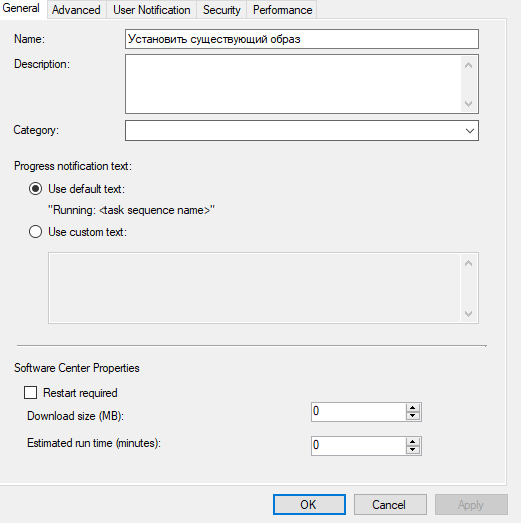Increase Download size with up arrow
Image resolution: width=521 pixels, height=523 pixels.
click(413, 408)
